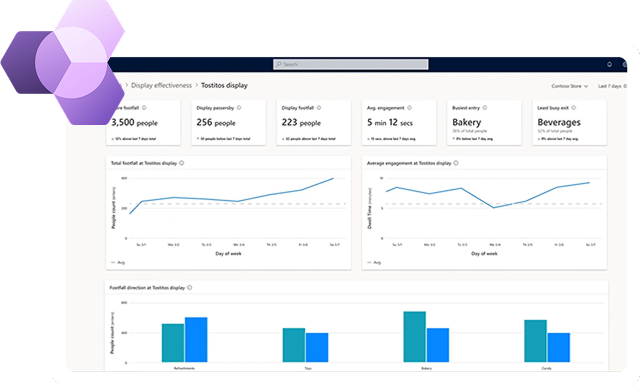Click the teal bar above Bakery

[x=415, y=337]
